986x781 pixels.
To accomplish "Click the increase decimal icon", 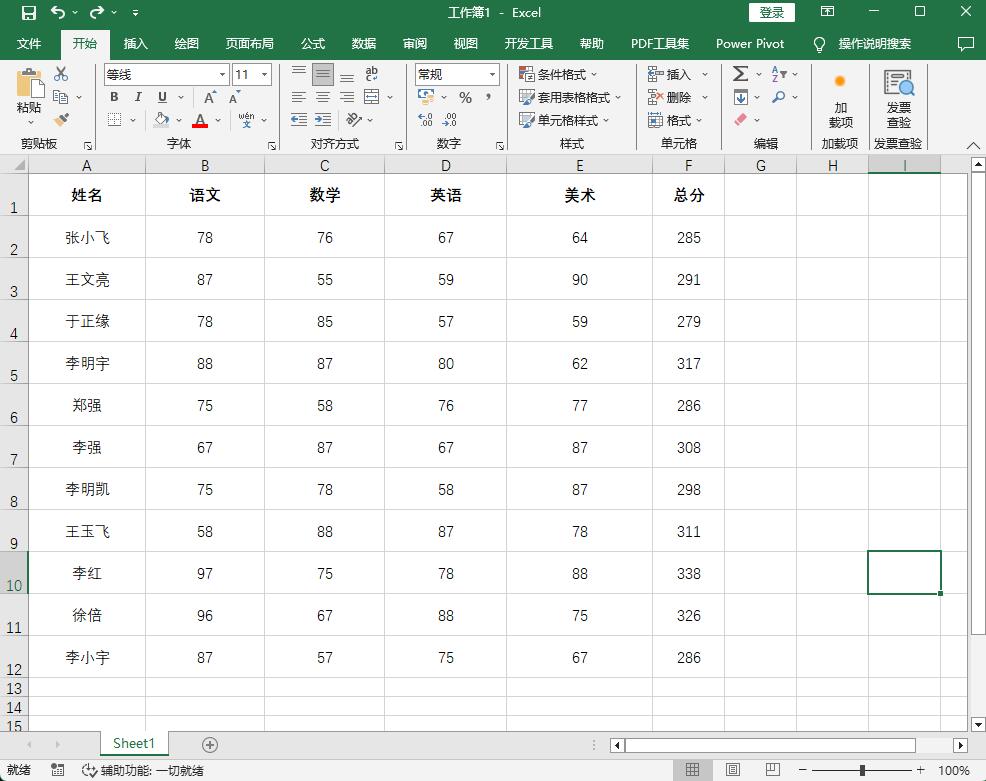I will point(426,119).
